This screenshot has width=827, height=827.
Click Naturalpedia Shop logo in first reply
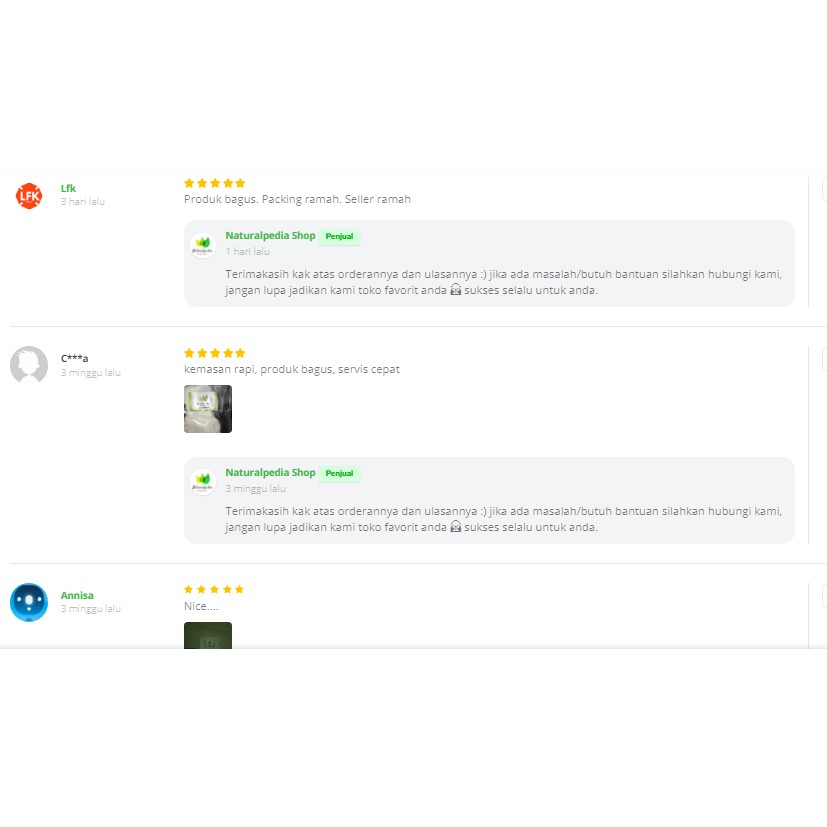[x=203, y=245]
